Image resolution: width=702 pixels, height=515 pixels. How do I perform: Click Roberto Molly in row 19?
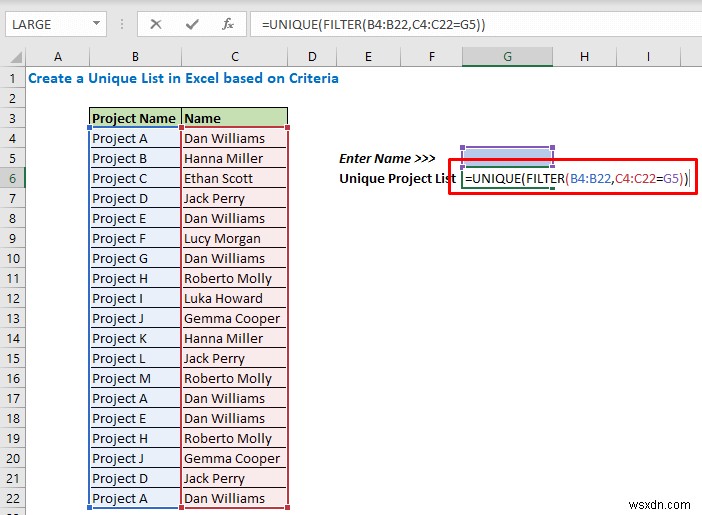[234, 438]
